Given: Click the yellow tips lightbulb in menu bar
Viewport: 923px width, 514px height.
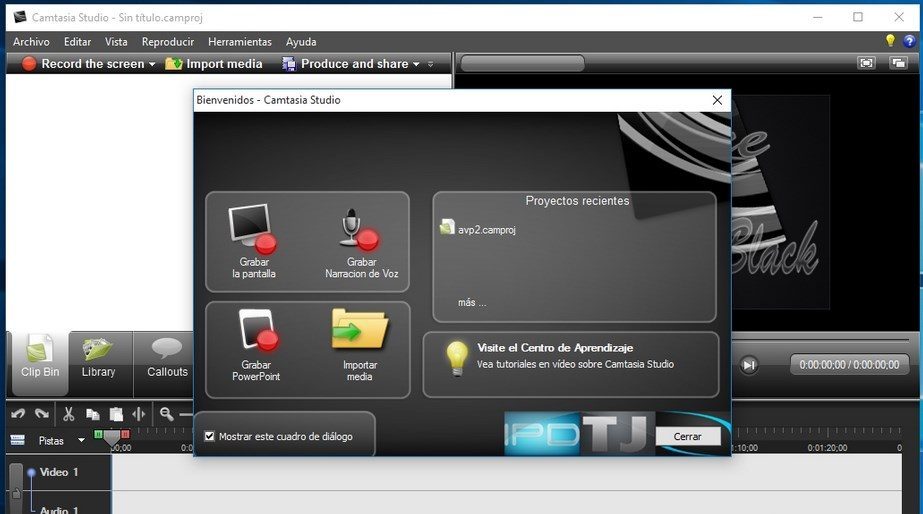Looking at the screenshot, I should point(890,41).
